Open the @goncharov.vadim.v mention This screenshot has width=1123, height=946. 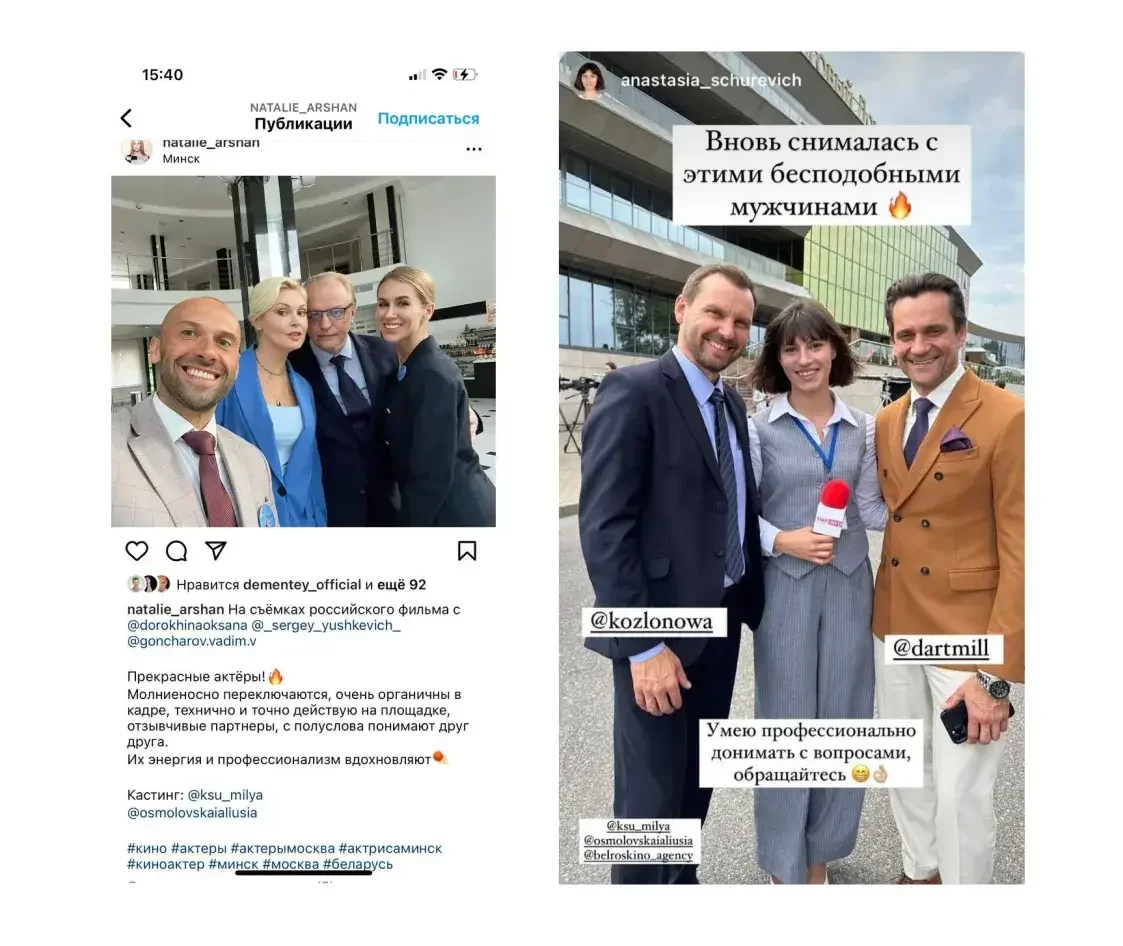tap(191, 641)
